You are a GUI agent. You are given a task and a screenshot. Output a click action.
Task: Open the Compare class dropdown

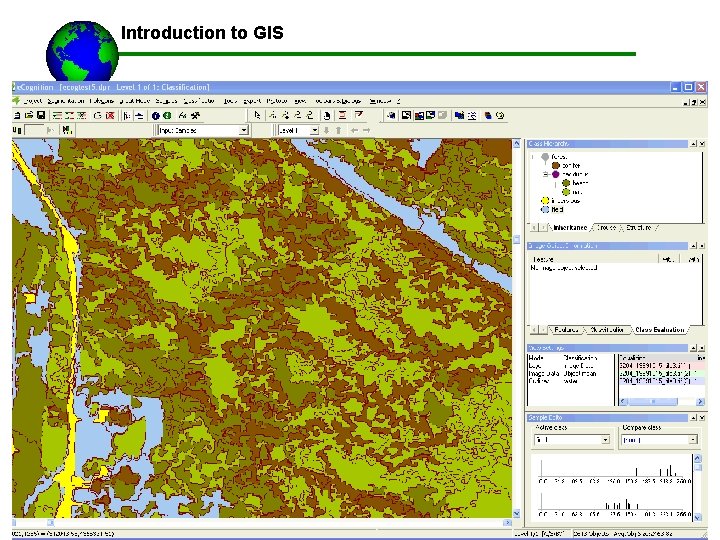pos(693,440)
